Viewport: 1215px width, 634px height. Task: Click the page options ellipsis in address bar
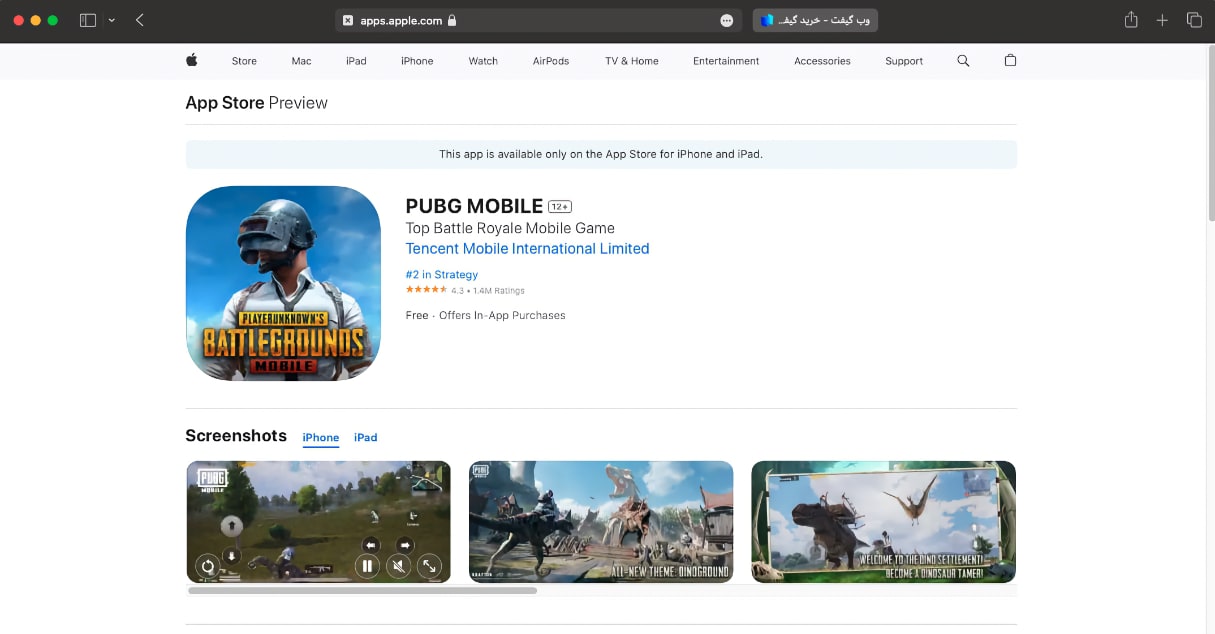pyautogui.click(x=727, y=20)
